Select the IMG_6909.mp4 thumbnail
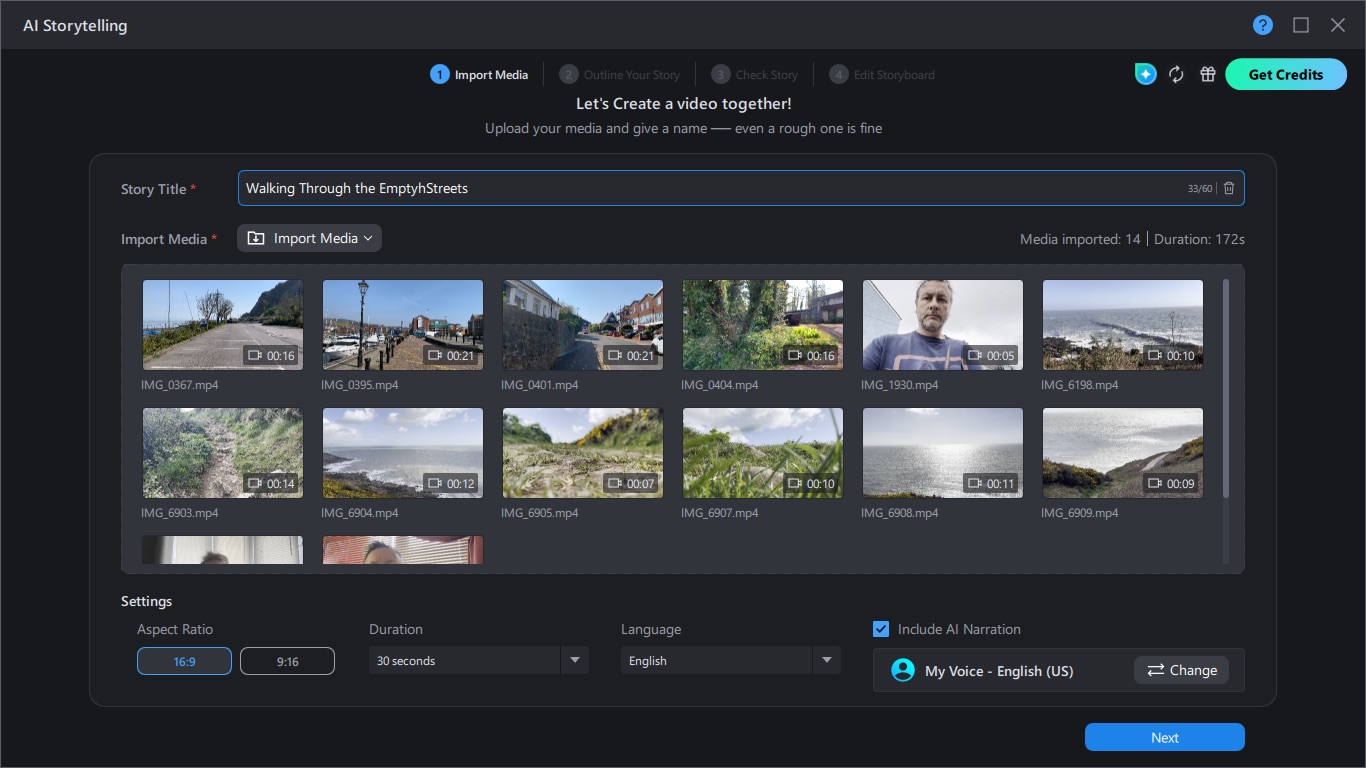The height and width of the screenshot is (768, 1366). (x=1123, y=453)
